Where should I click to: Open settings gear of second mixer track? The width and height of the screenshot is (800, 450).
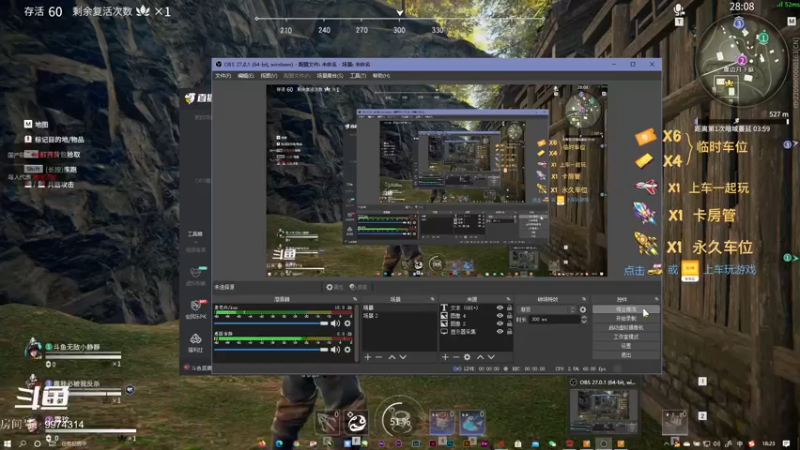[x=347, y=349]
